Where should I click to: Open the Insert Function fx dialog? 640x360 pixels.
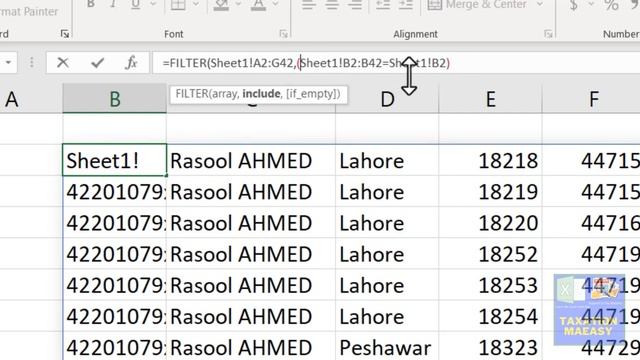(x=131, y=63)
